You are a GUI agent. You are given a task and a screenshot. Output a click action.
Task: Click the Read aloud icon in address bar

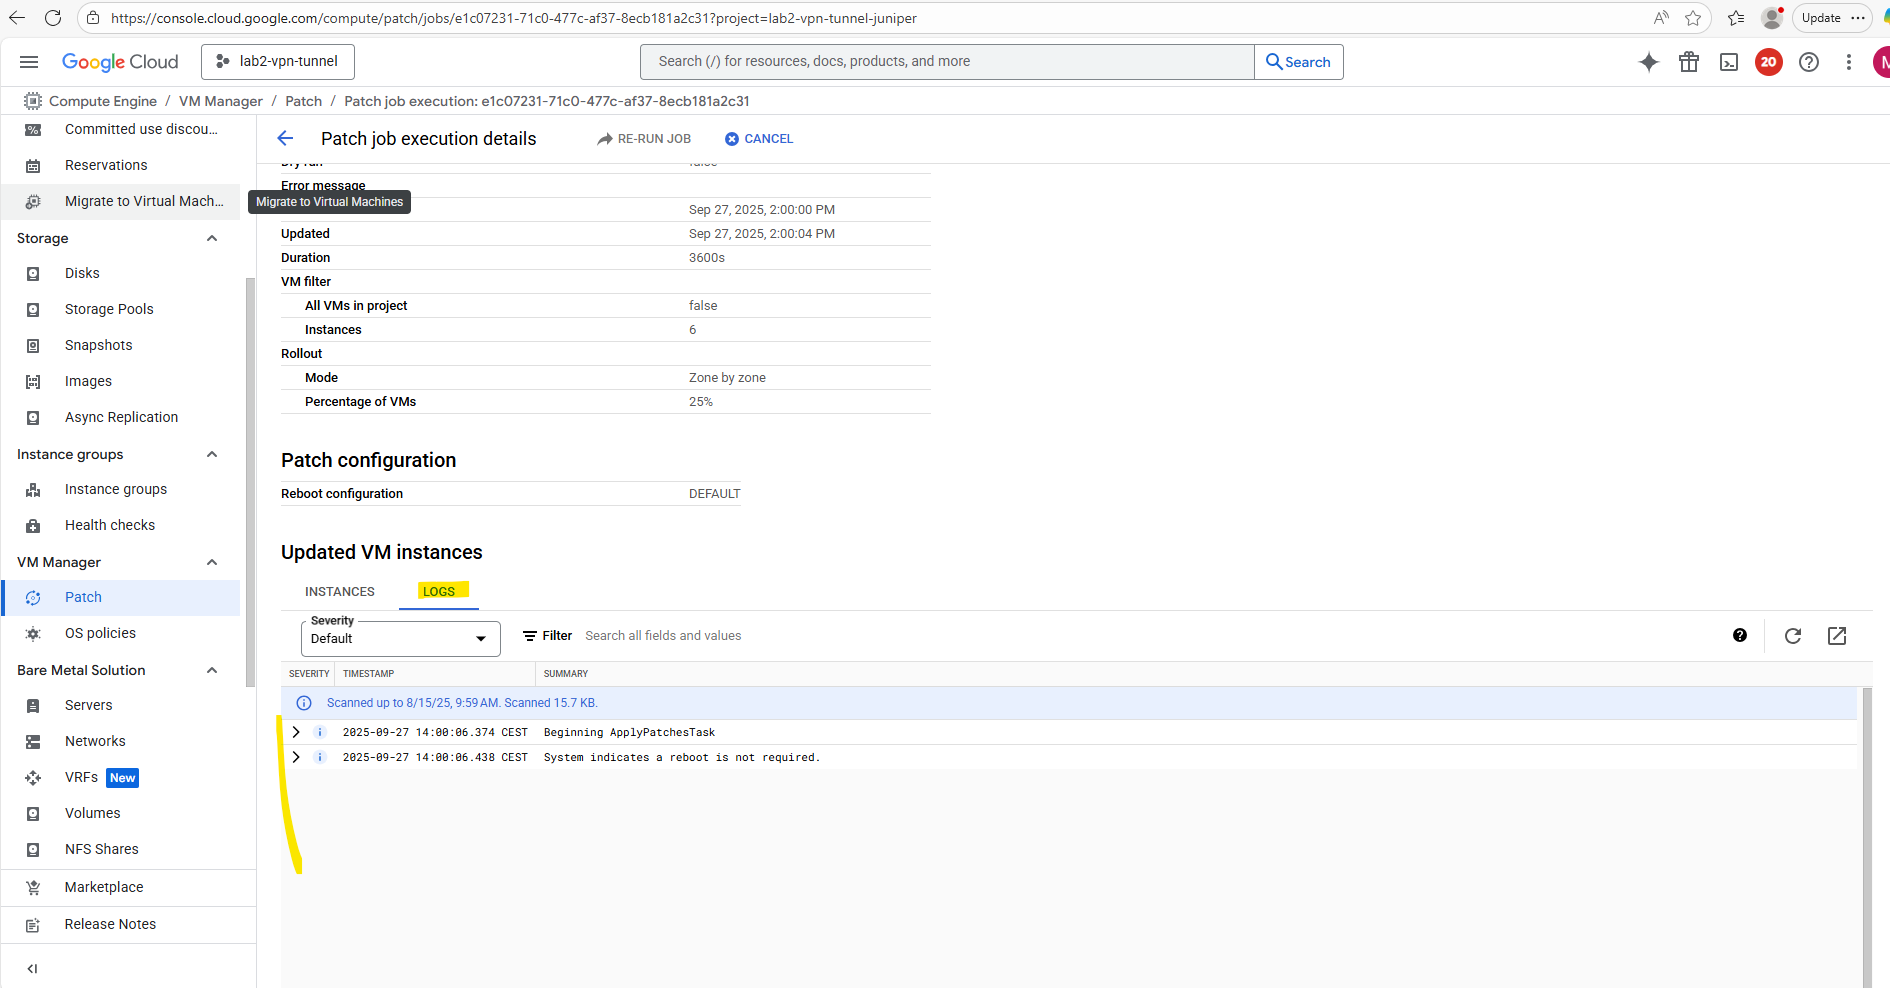coord(1661,18)
